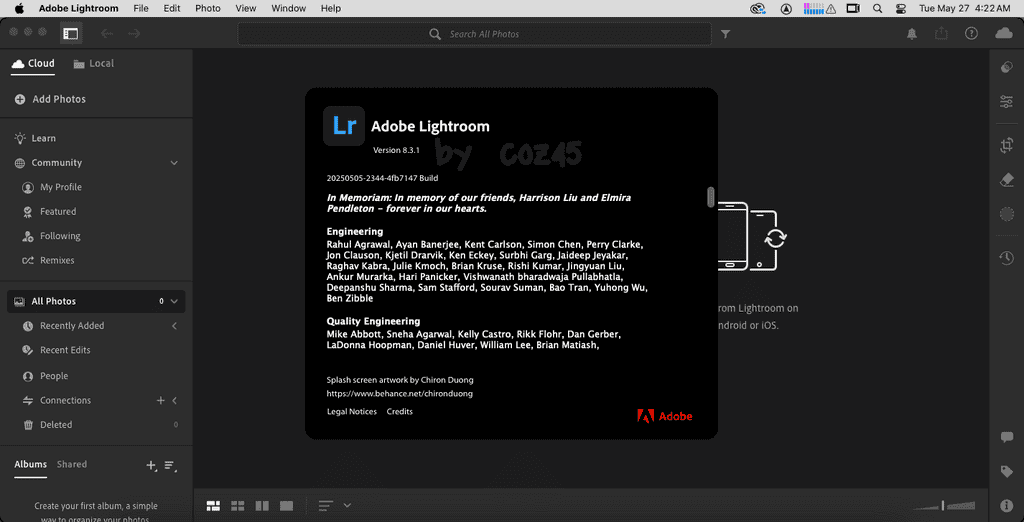Click the Search All Photos field
Viewport: 1024px width, 522px height.
[x=474, y=34]
